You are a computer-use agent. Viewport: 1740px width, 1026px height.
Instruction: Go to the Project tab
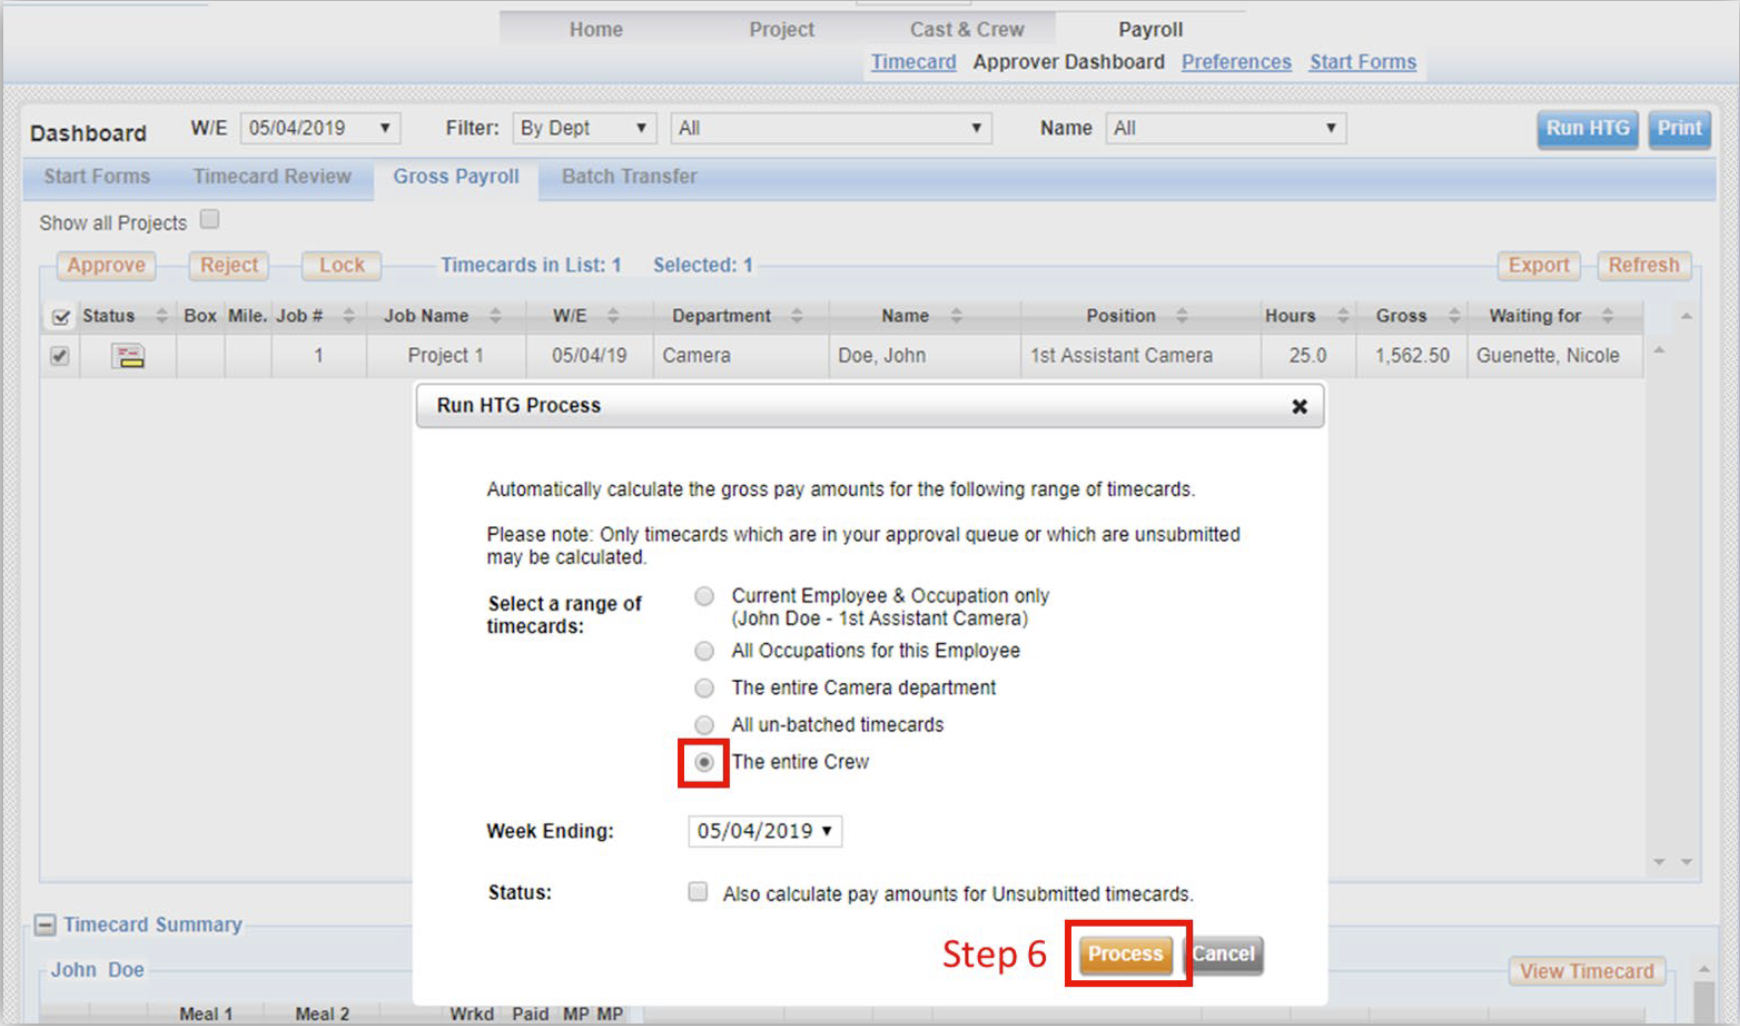782,30
